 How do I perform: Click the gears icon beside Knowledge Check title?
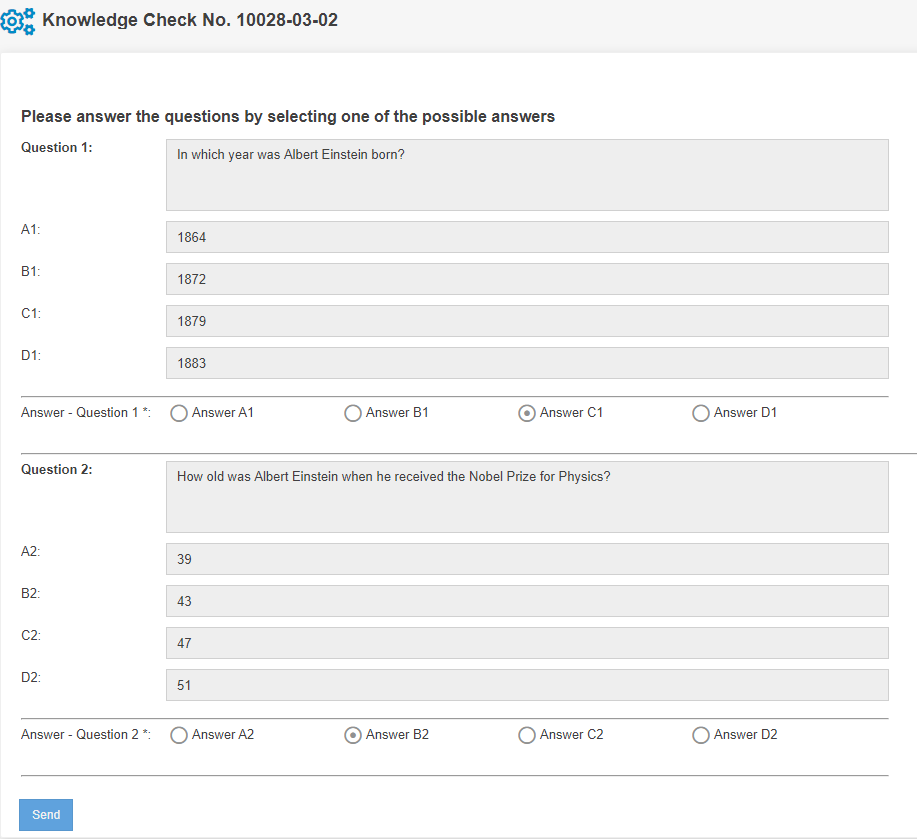tap(18, 21)
